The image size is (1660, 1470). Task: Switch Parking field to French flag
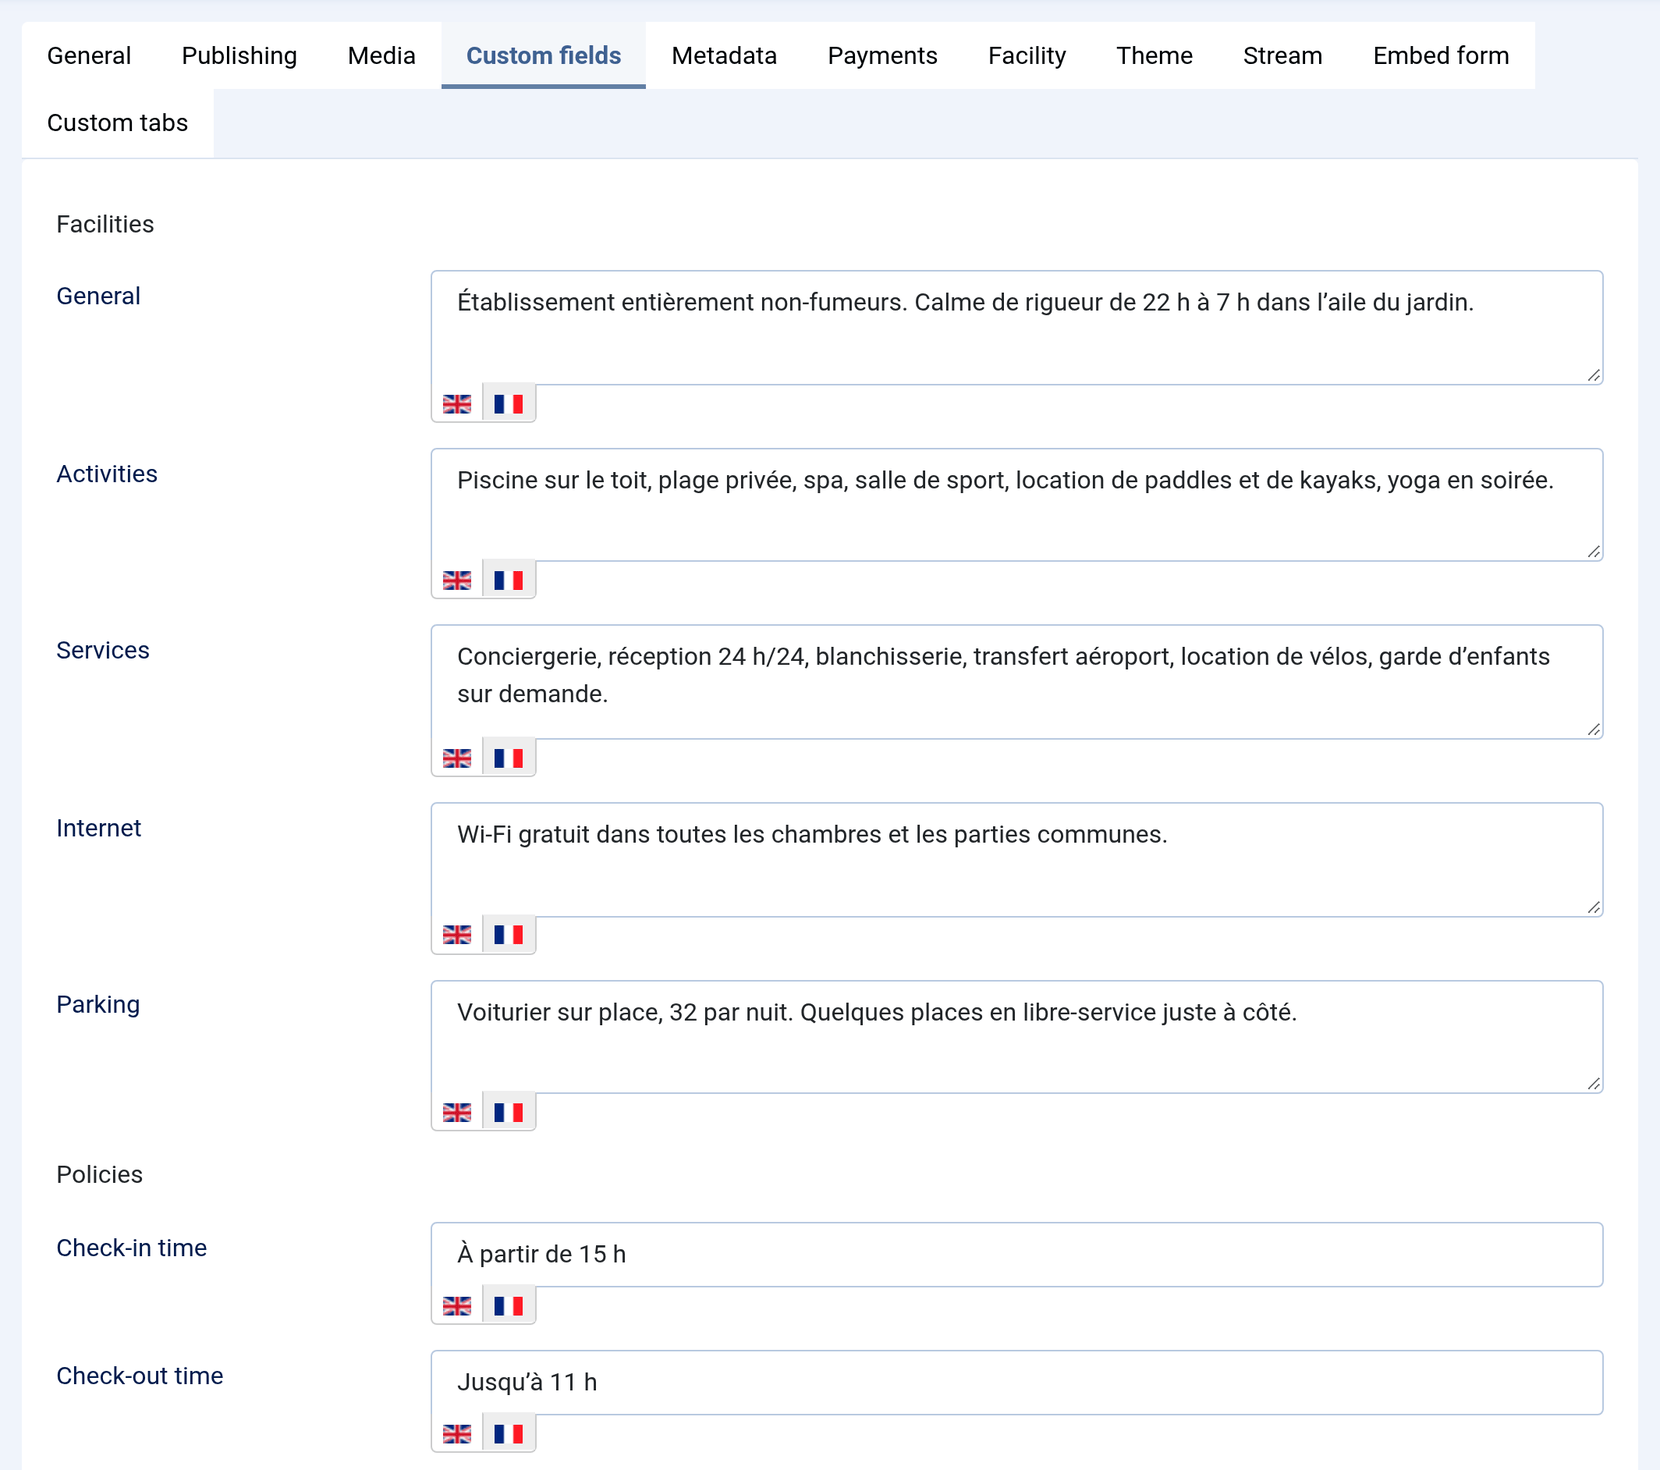[509, 1112]
